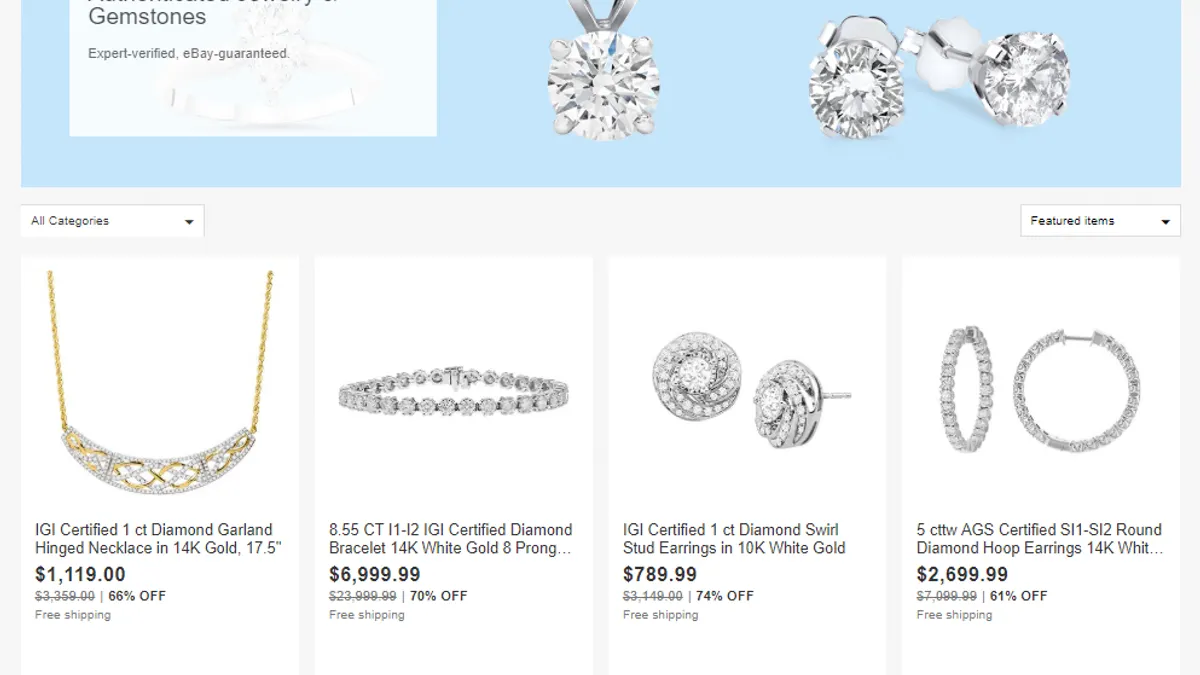Click the $1,119.00 necklace price
Viewport: 1200px width, 675px height.
(80, 575)
